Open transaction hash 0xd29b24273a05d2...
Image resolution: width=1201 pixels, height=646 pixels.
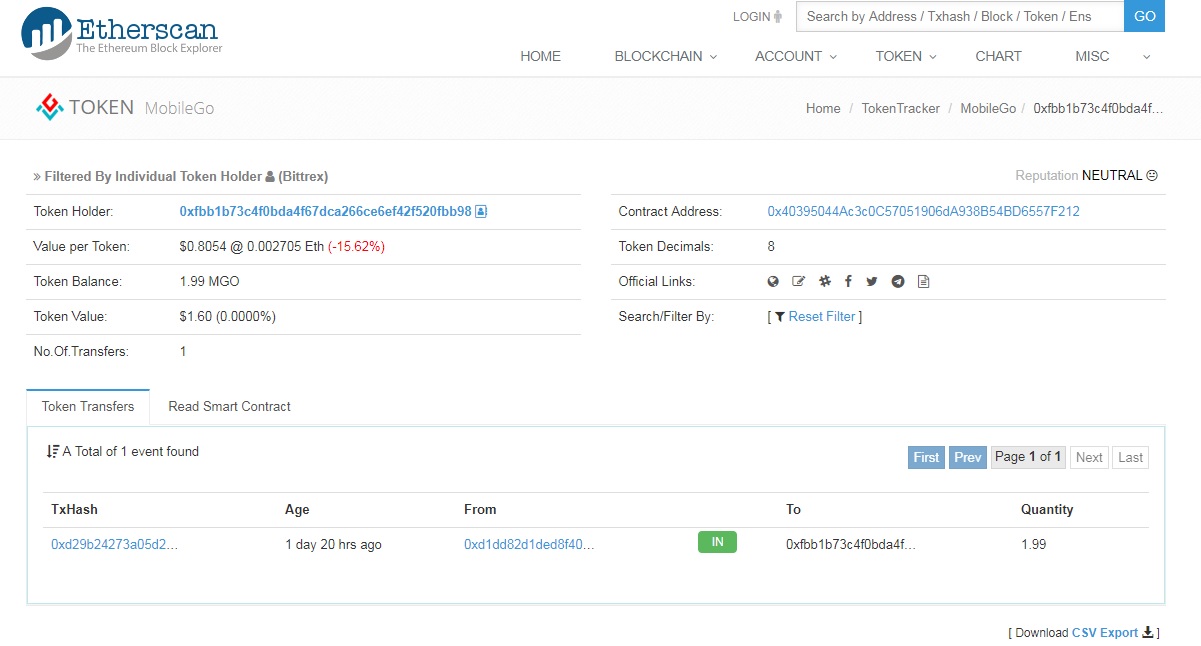point(115,545)
